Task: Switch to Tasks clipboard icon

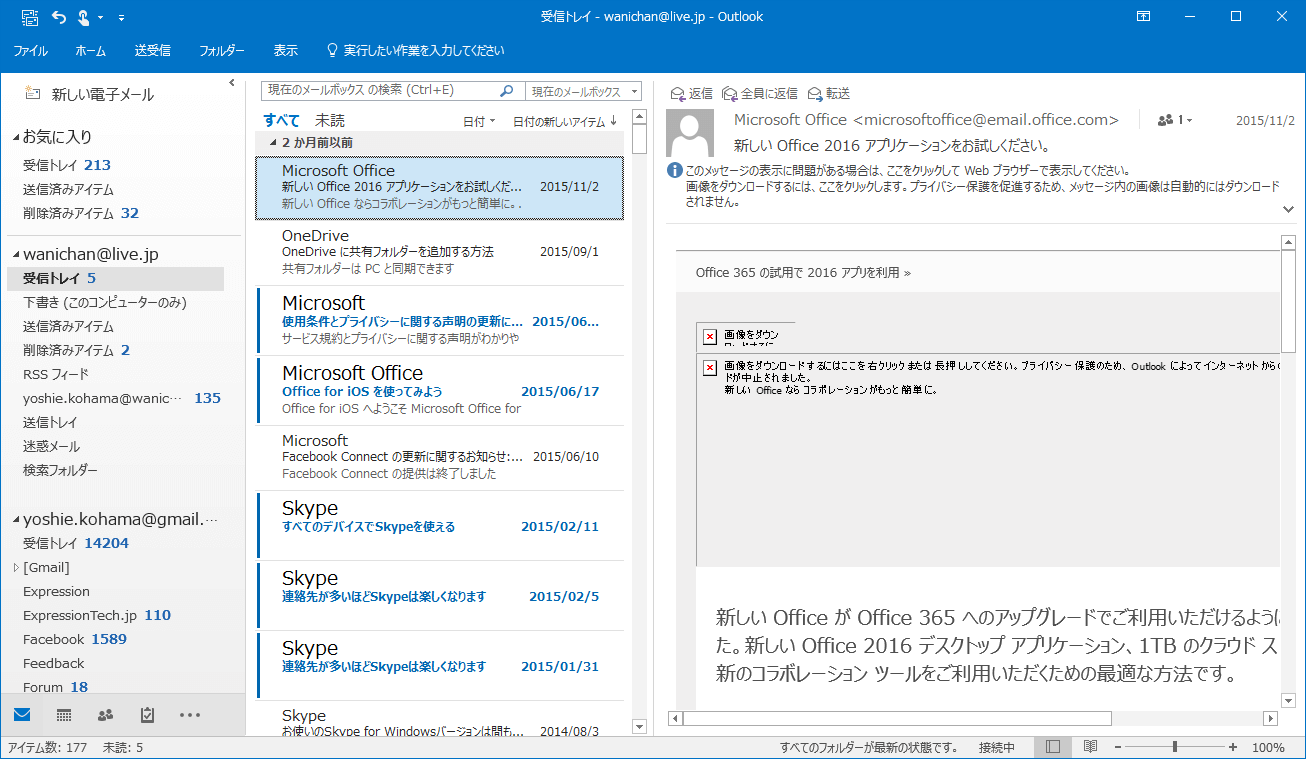Action: (148, 715)
